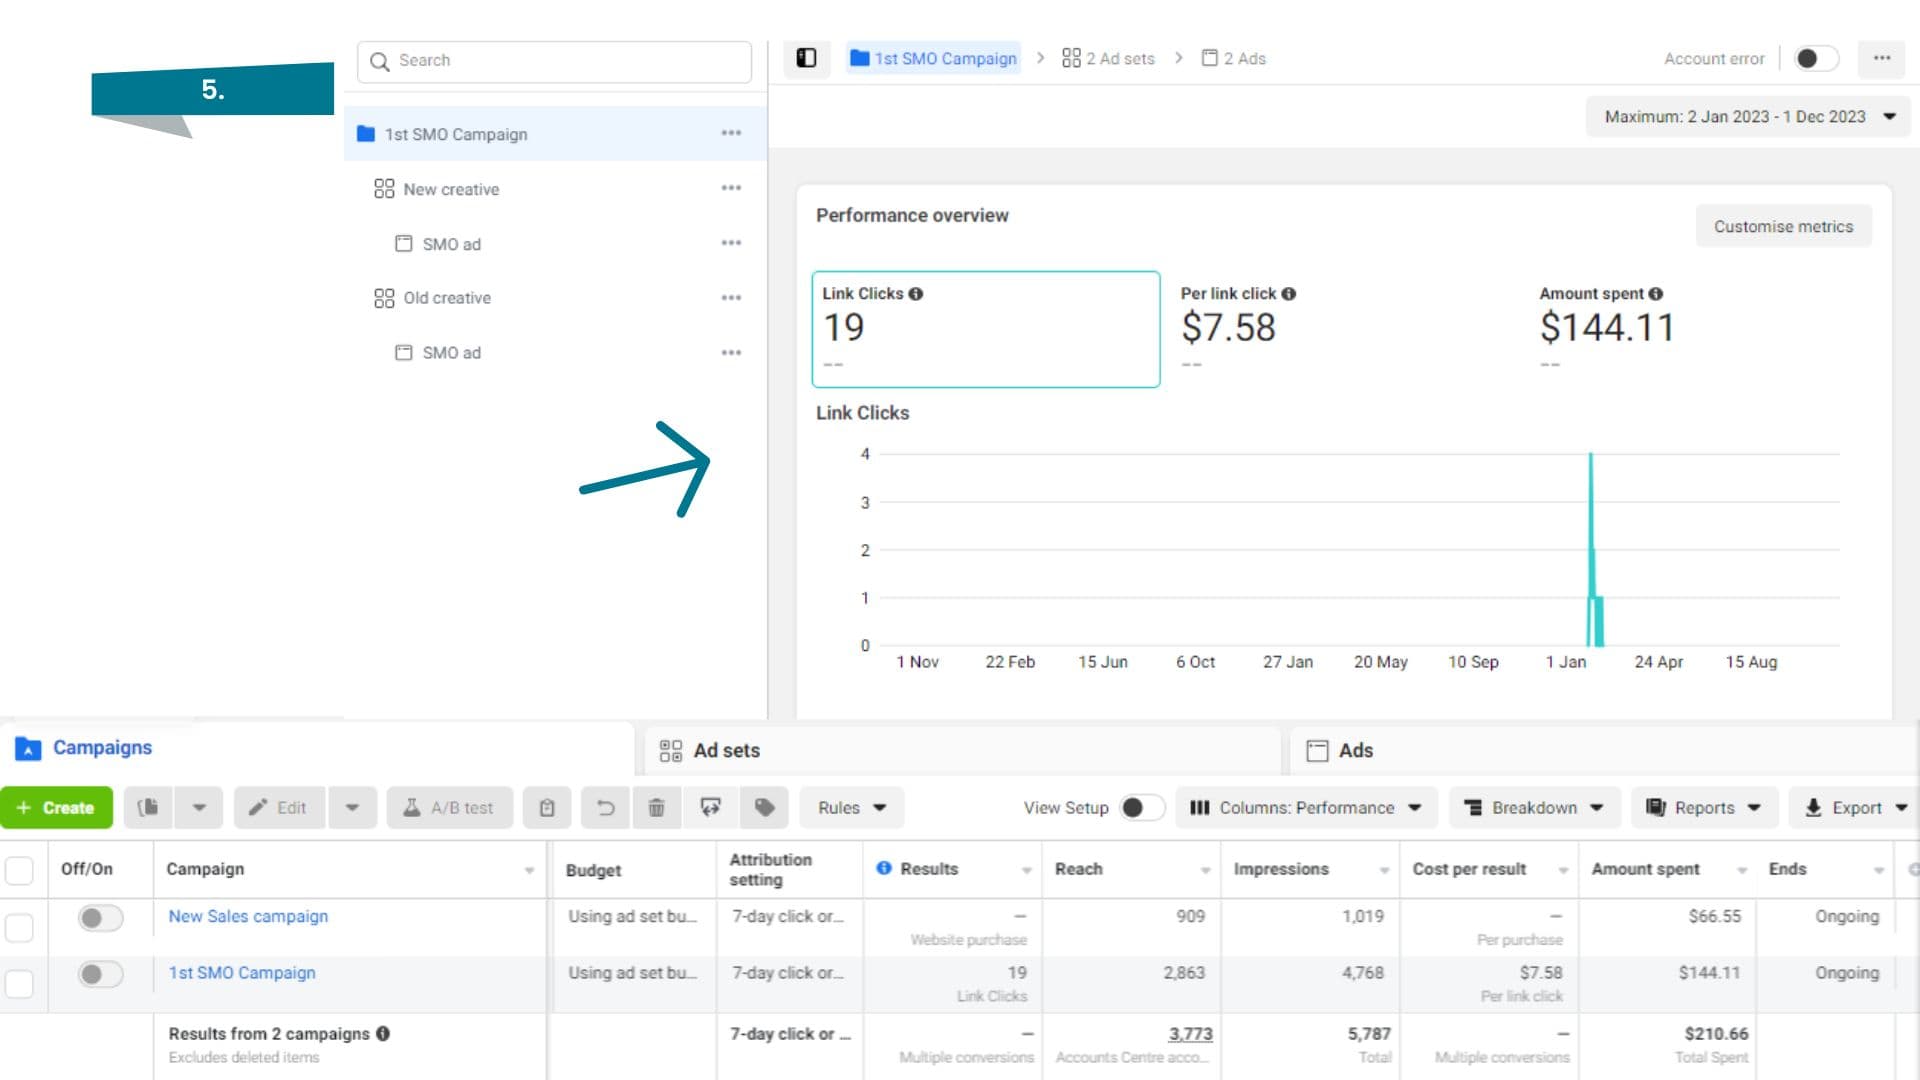Open options for SMO ad under Old creative
The width and height of the screenshot is (1920, 1080).
731,353
